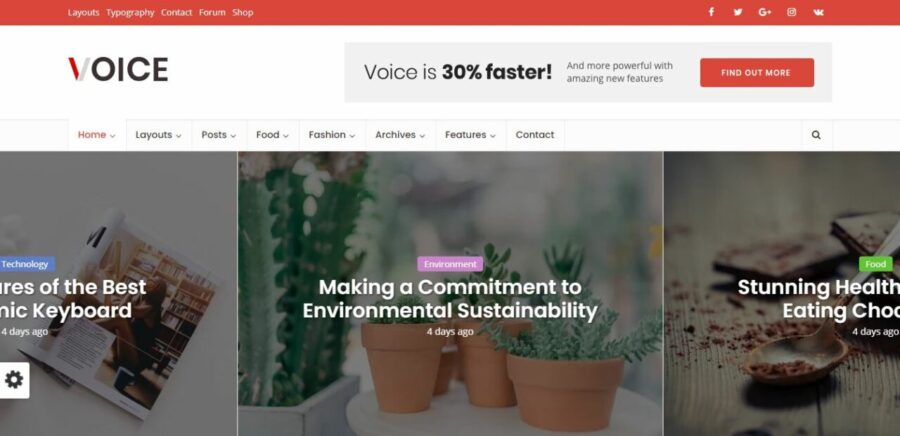Open the Facebook social icon
The image size is (900, 436).
tap(711, 12)
